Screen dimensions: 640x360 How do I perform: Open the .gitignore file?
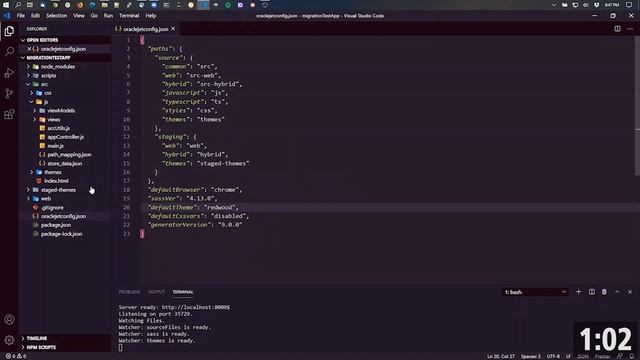pos(52,207)
